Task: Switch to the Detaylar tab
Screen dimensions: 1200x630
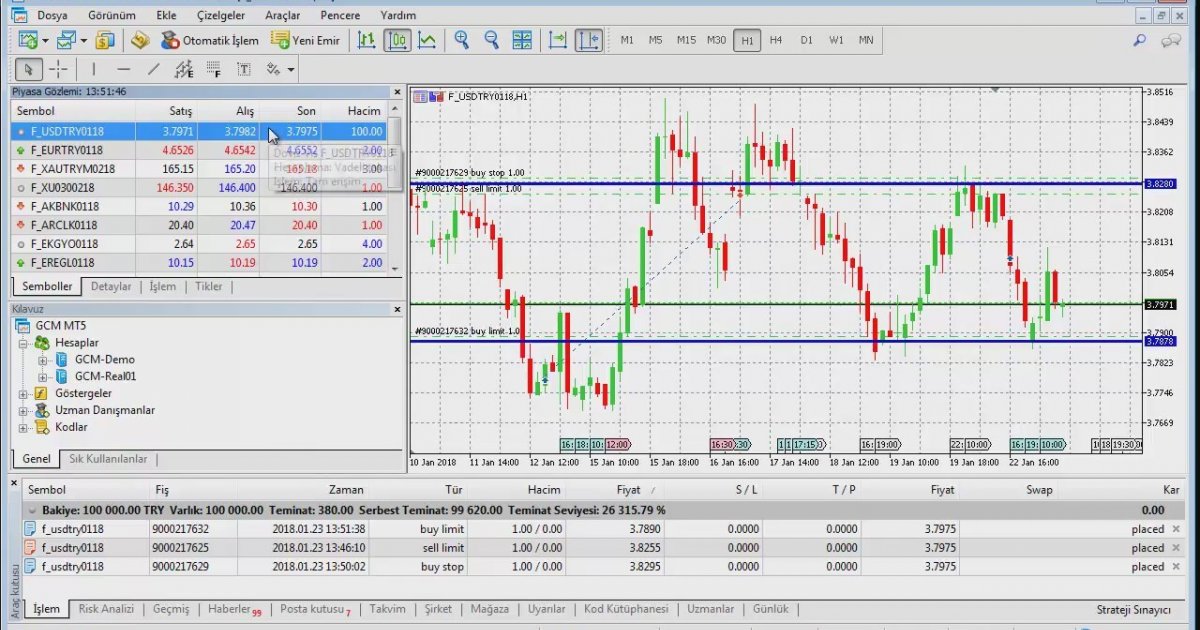Action: (111, 287)
